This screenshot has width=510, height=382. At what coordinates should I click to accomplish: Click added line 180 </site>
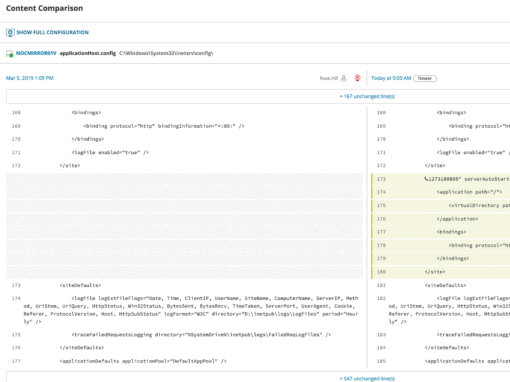tap(440, 272)
